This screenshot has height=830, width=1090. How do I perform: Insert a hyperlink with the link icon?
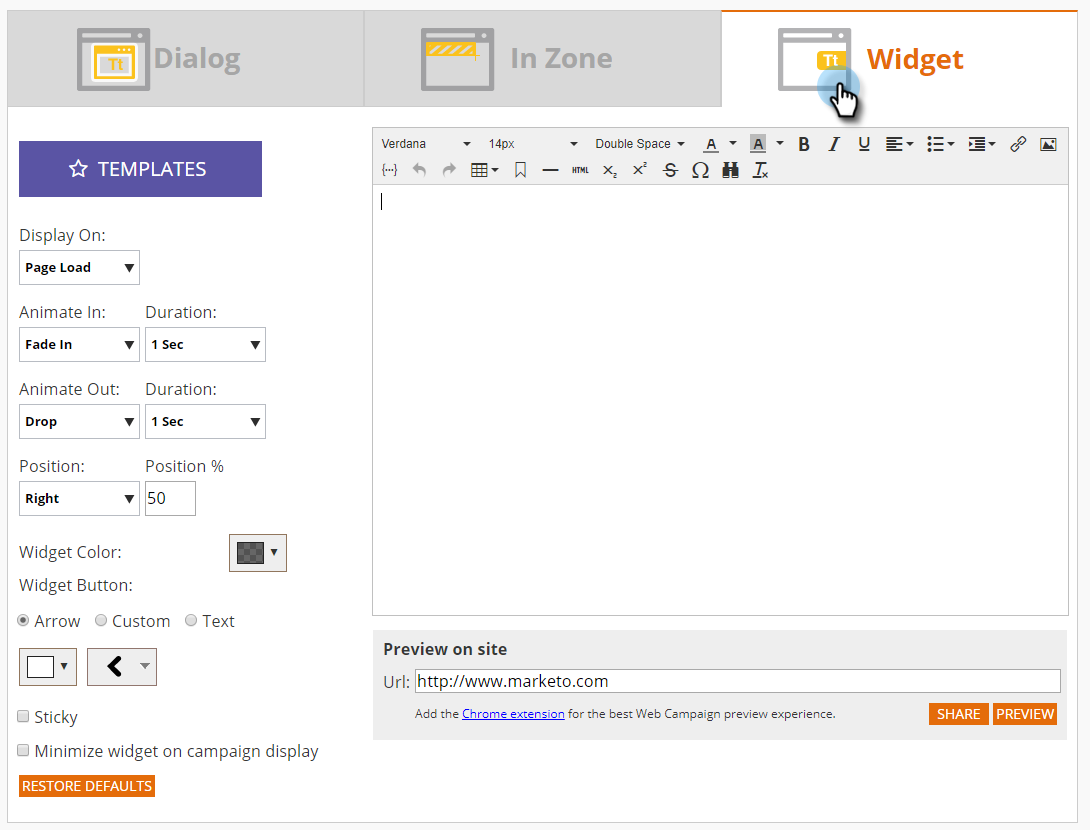coord(1018,144)
